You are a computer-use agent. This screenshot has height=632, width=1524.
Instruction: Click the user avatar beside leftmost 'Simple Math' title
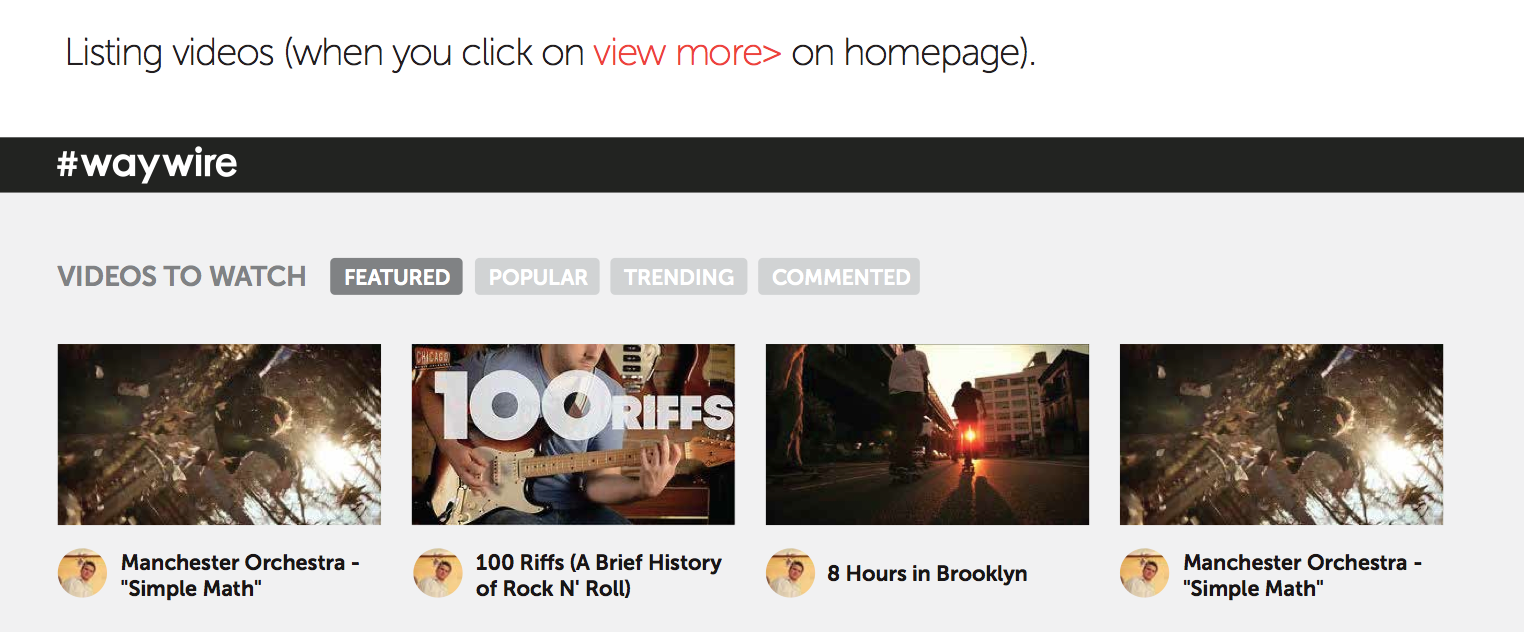[x=82, y=573]
